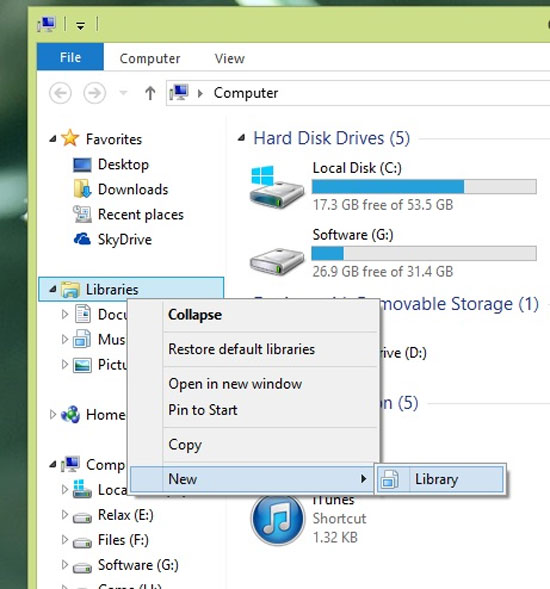Choose Pin to Start
The width and height of the screenshot is (550, 589).
coord(254,409)
